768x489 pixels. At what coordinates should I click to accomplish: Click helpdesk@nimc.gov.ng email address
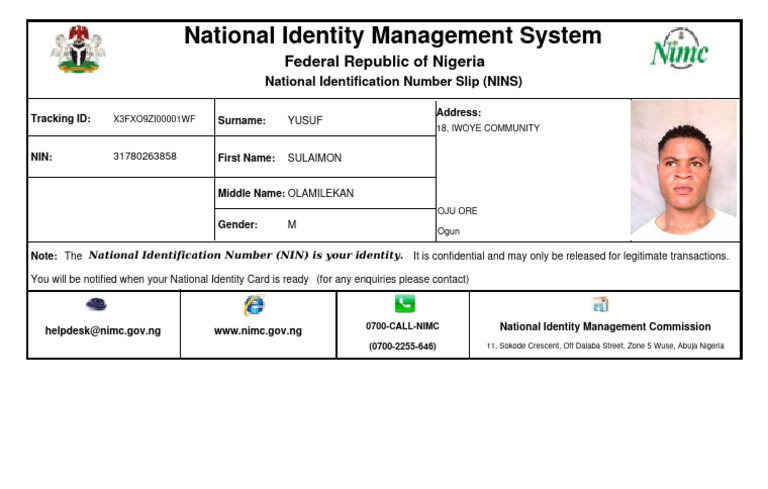tap(103, 331)
